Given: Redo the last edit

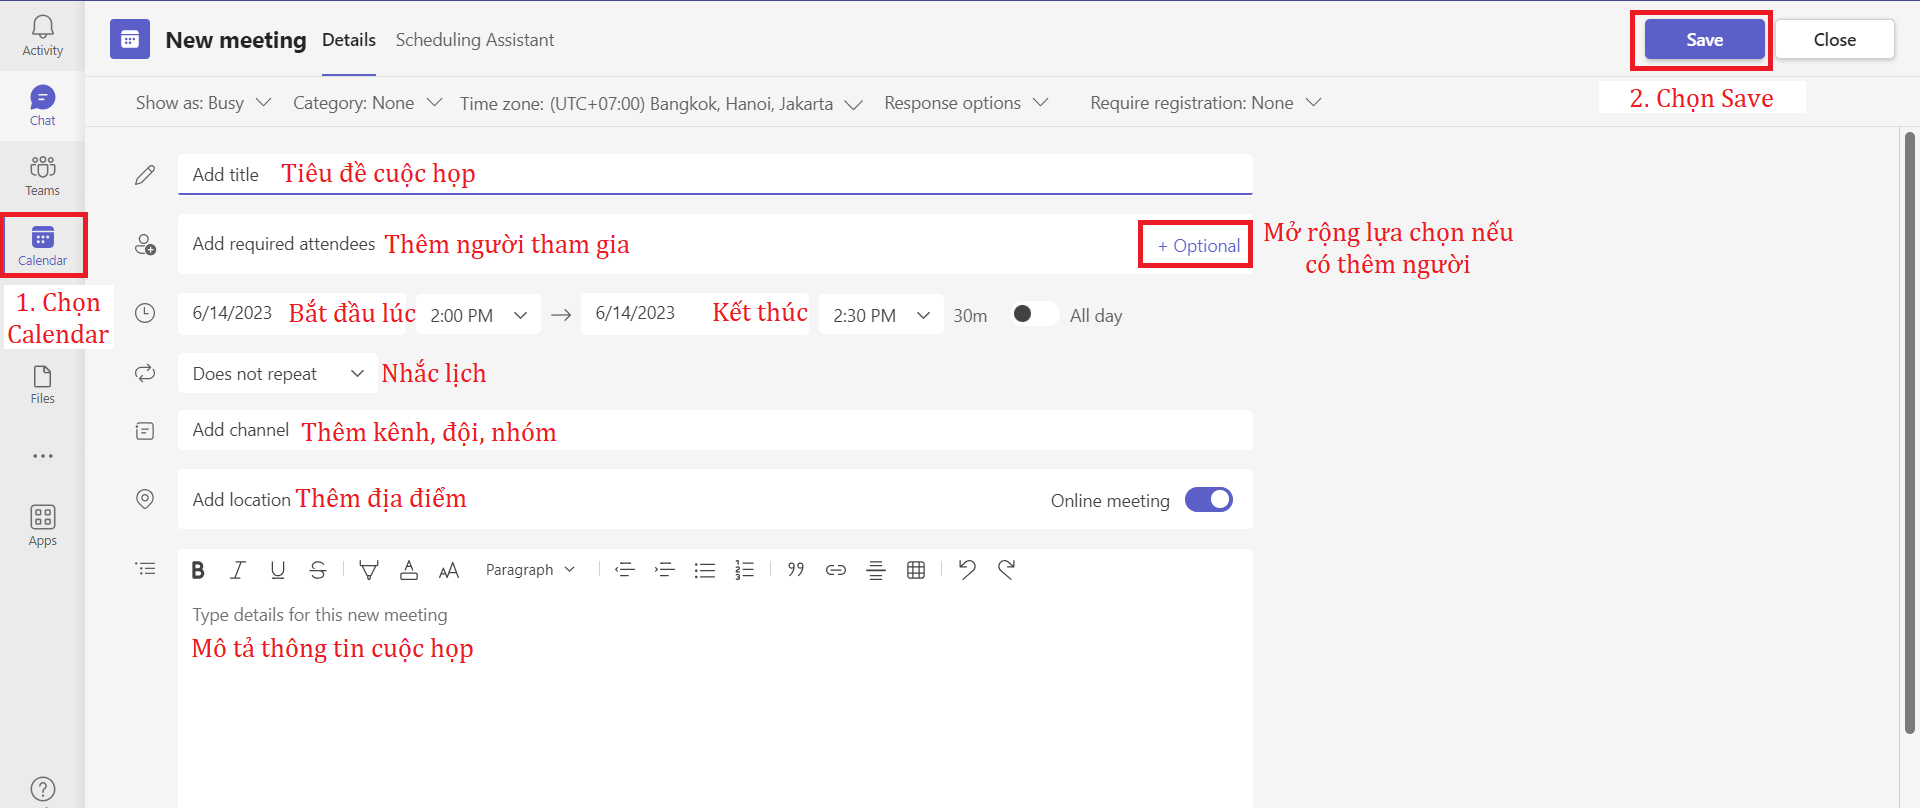Looking at the screenshot, I should coord(1007,570).
